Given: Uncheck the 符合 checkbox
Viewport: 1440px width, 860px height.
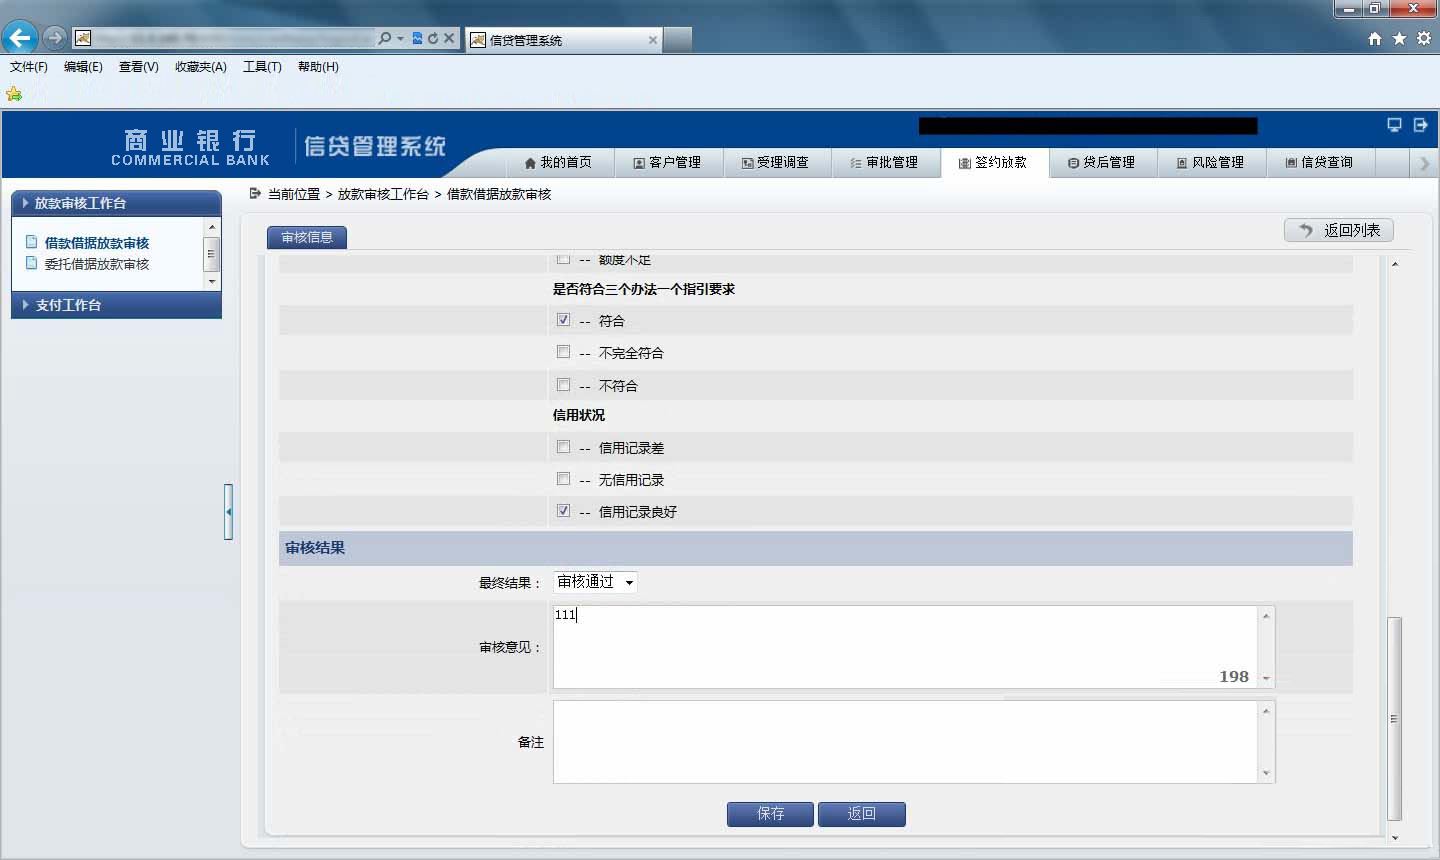Looking at the screenshot, I should pyautogui.click(x=563, y=320).
